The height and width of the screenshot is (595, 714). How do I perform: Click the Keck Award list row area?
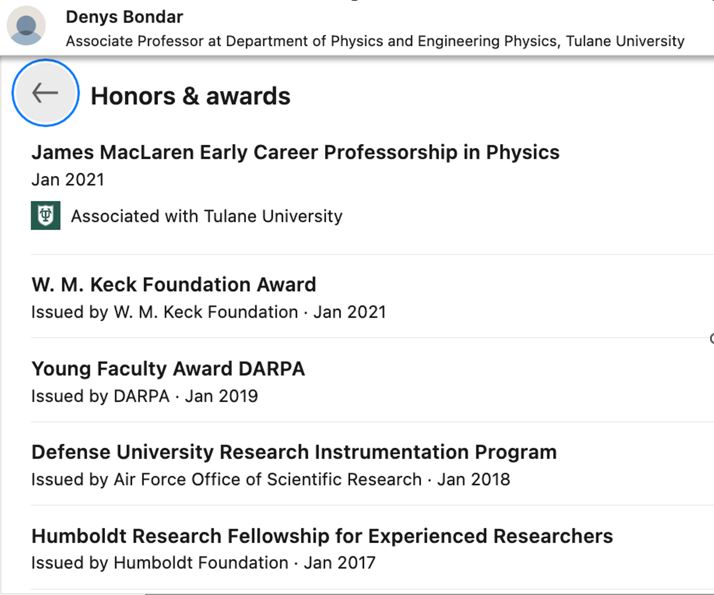click(372, 297)
